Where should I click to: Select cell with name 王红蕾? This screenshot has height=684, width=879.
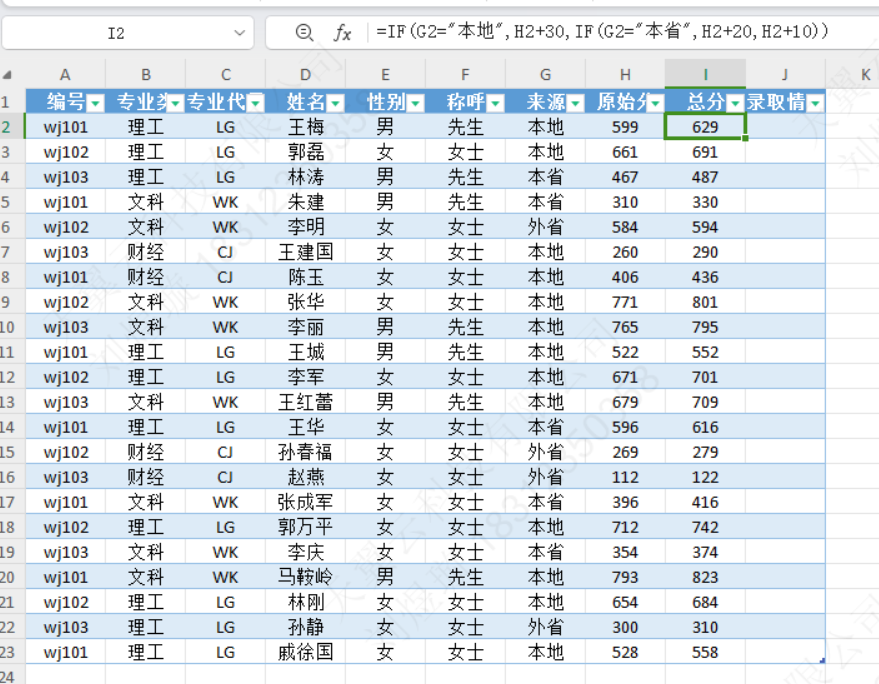(306, 402)
